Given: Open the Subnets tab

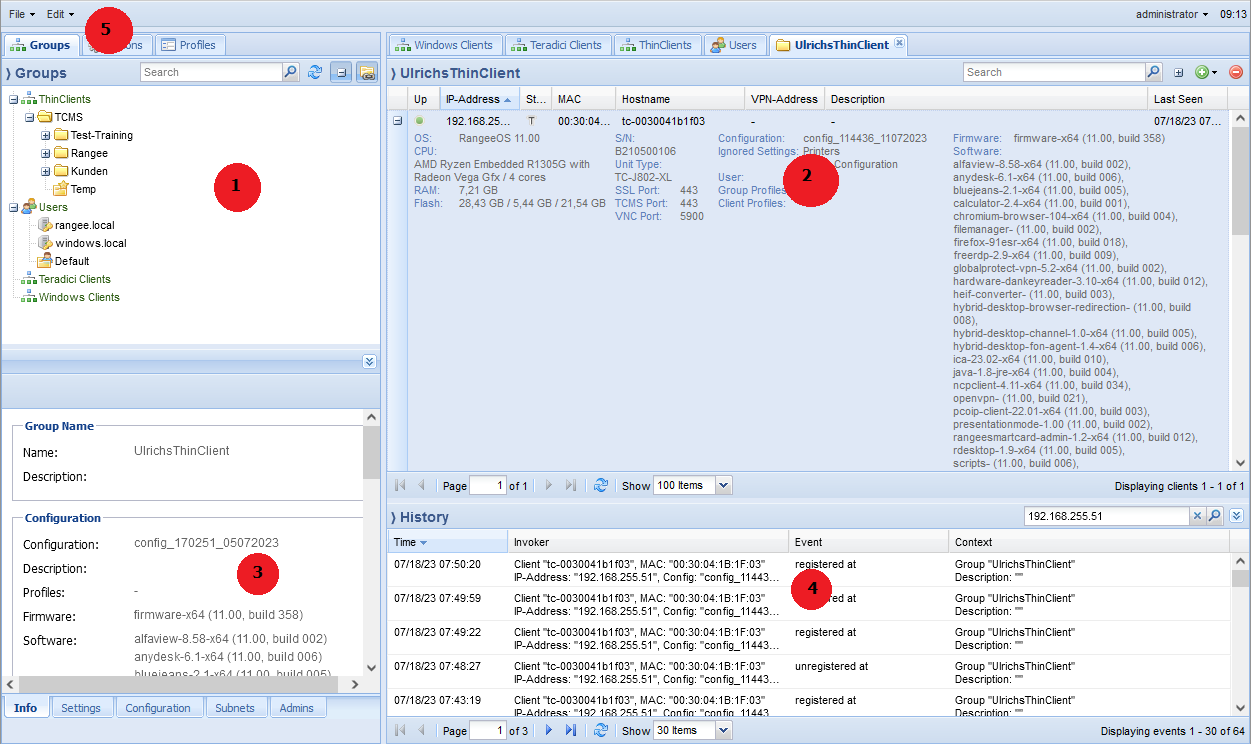Looking at the screenshot, I should click(237, 708).
